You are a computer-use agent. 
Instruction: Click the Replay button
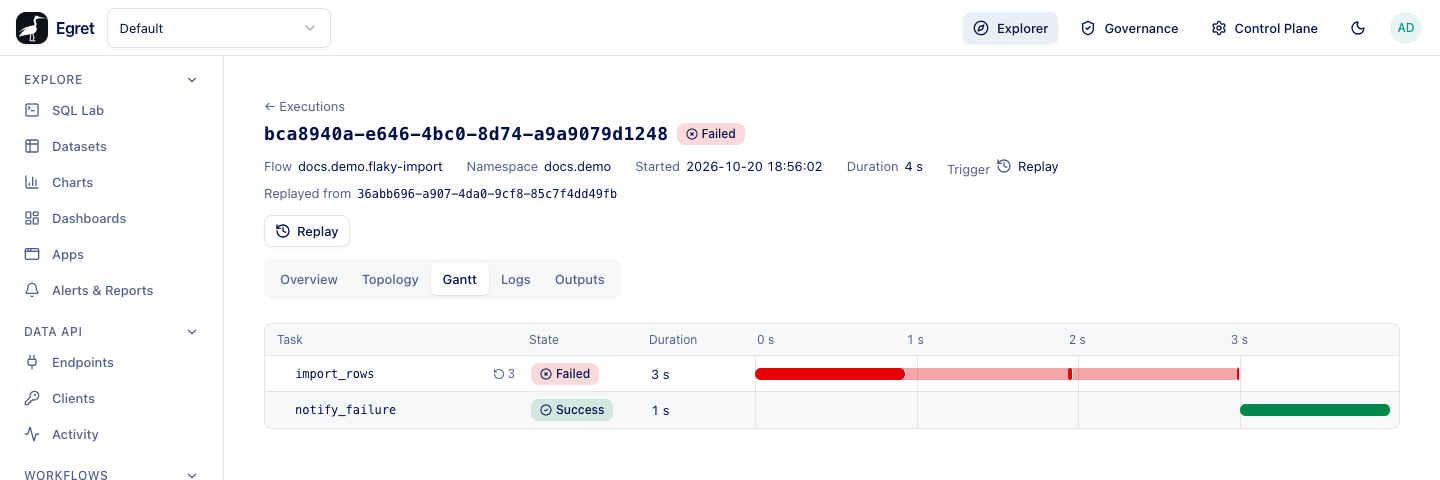(307, 231)
